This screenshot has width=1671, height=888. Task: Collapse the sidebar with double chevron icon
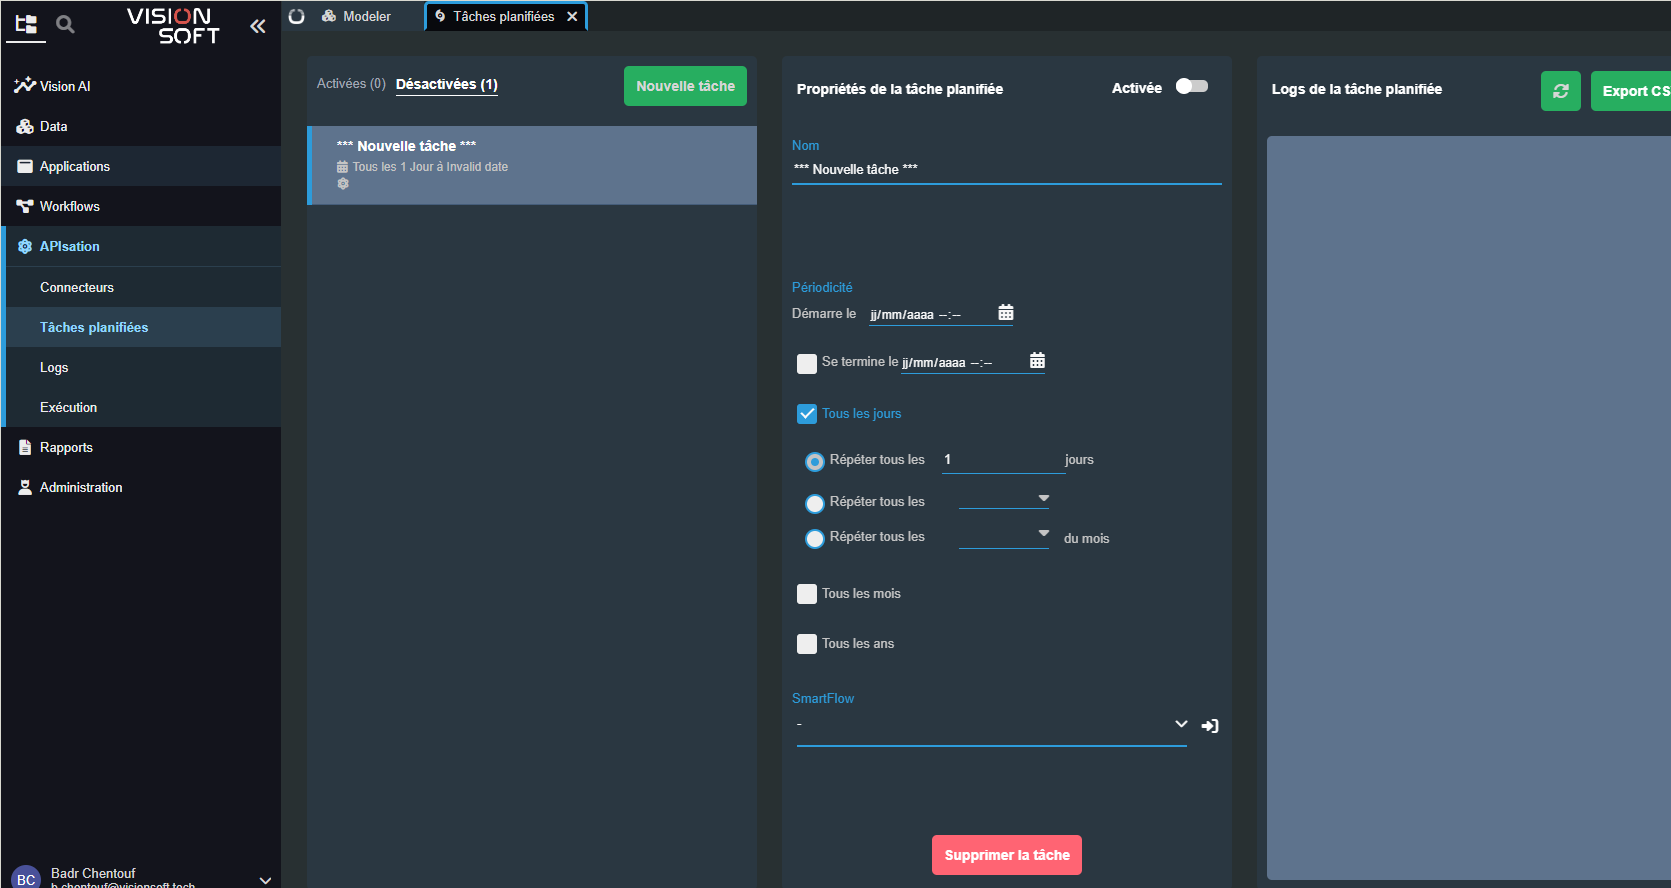click(258, 26)
